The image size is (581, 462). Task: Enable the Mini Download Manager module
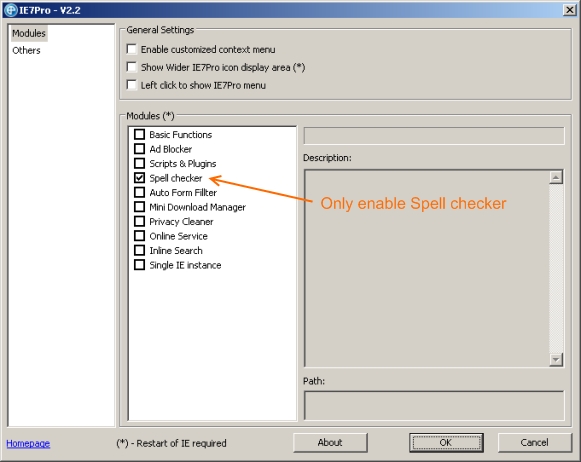(139, 207)
